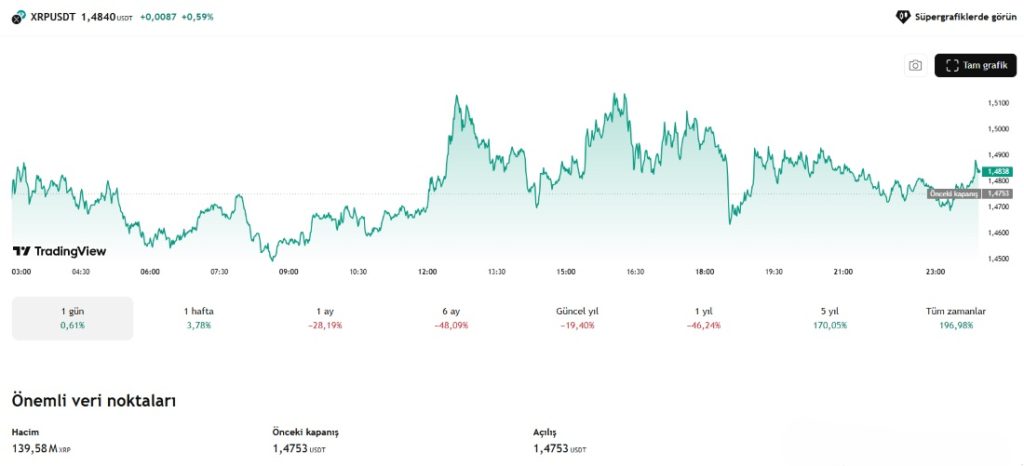This screenshot has height=466, width=1024.
Task: Click the current price label 1,4838
Action: pos(999,171)
